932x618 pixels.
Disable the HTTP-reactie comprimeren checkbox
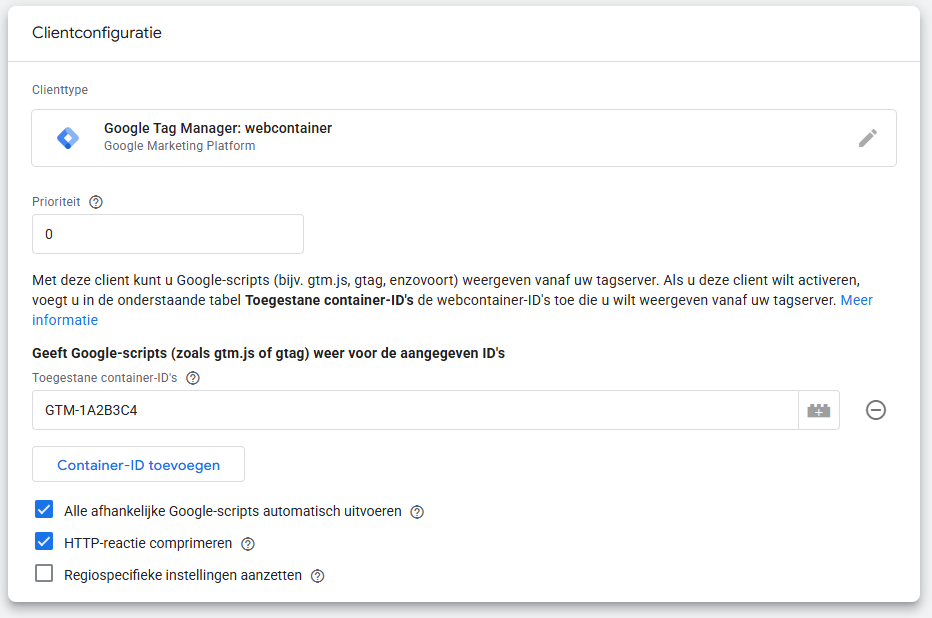(44, 542)
